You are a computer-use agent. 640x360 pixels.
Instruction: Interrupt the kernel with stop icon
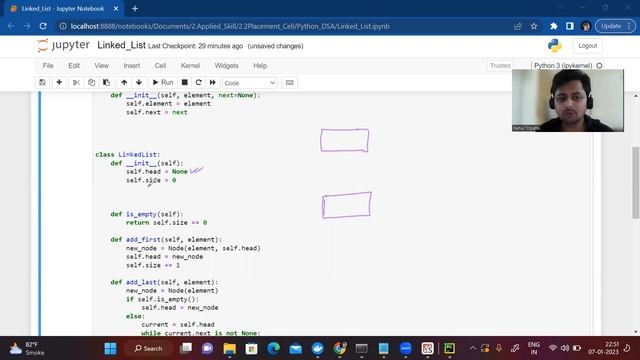point(184,82)
